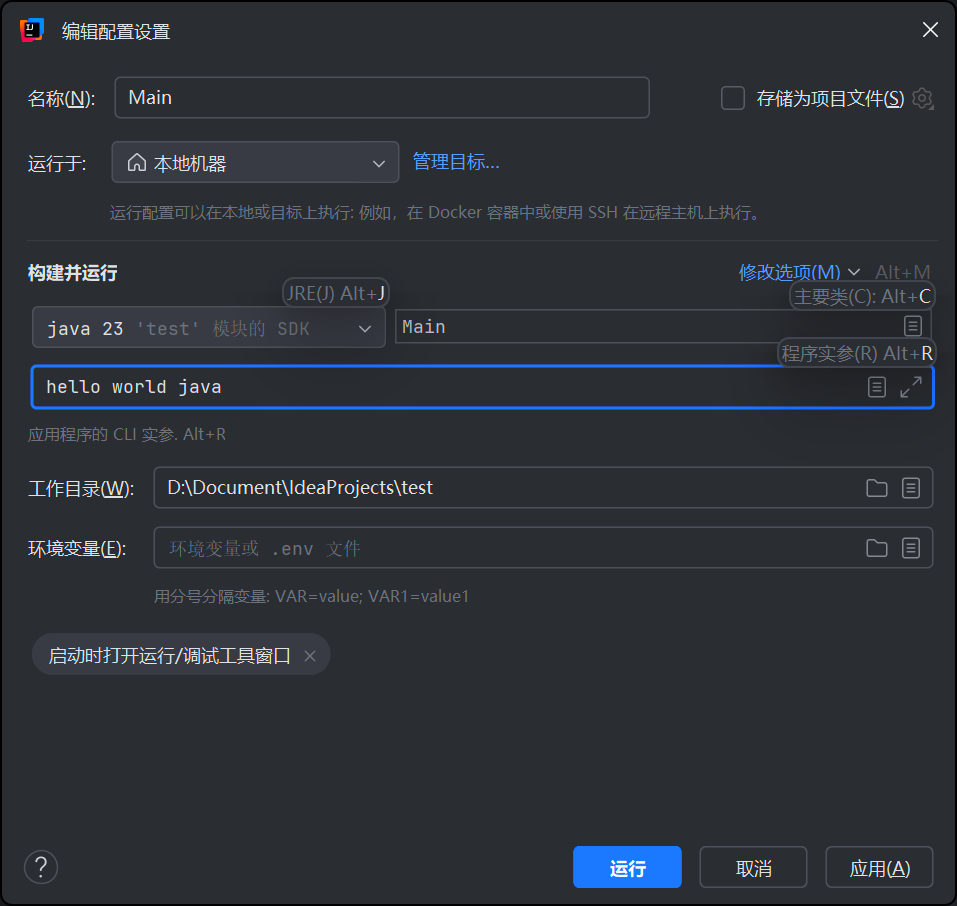Click the JRE(J) Alt+J hint label
Screen dimensions: 957x906
(336, 293)
